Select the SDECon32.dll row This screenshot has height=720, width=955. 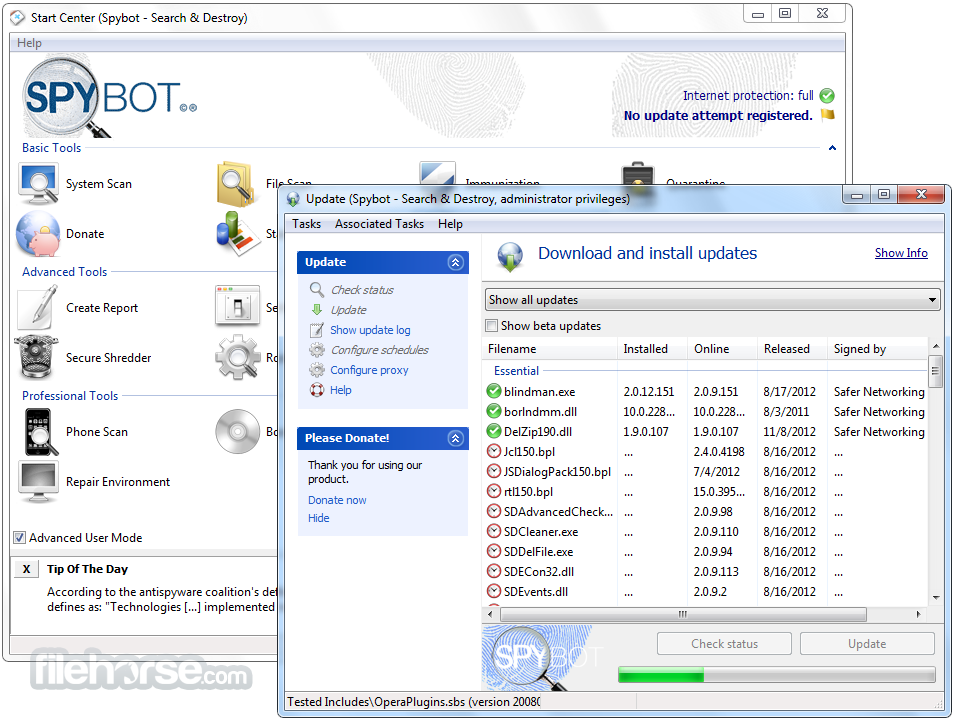[705, 572]
